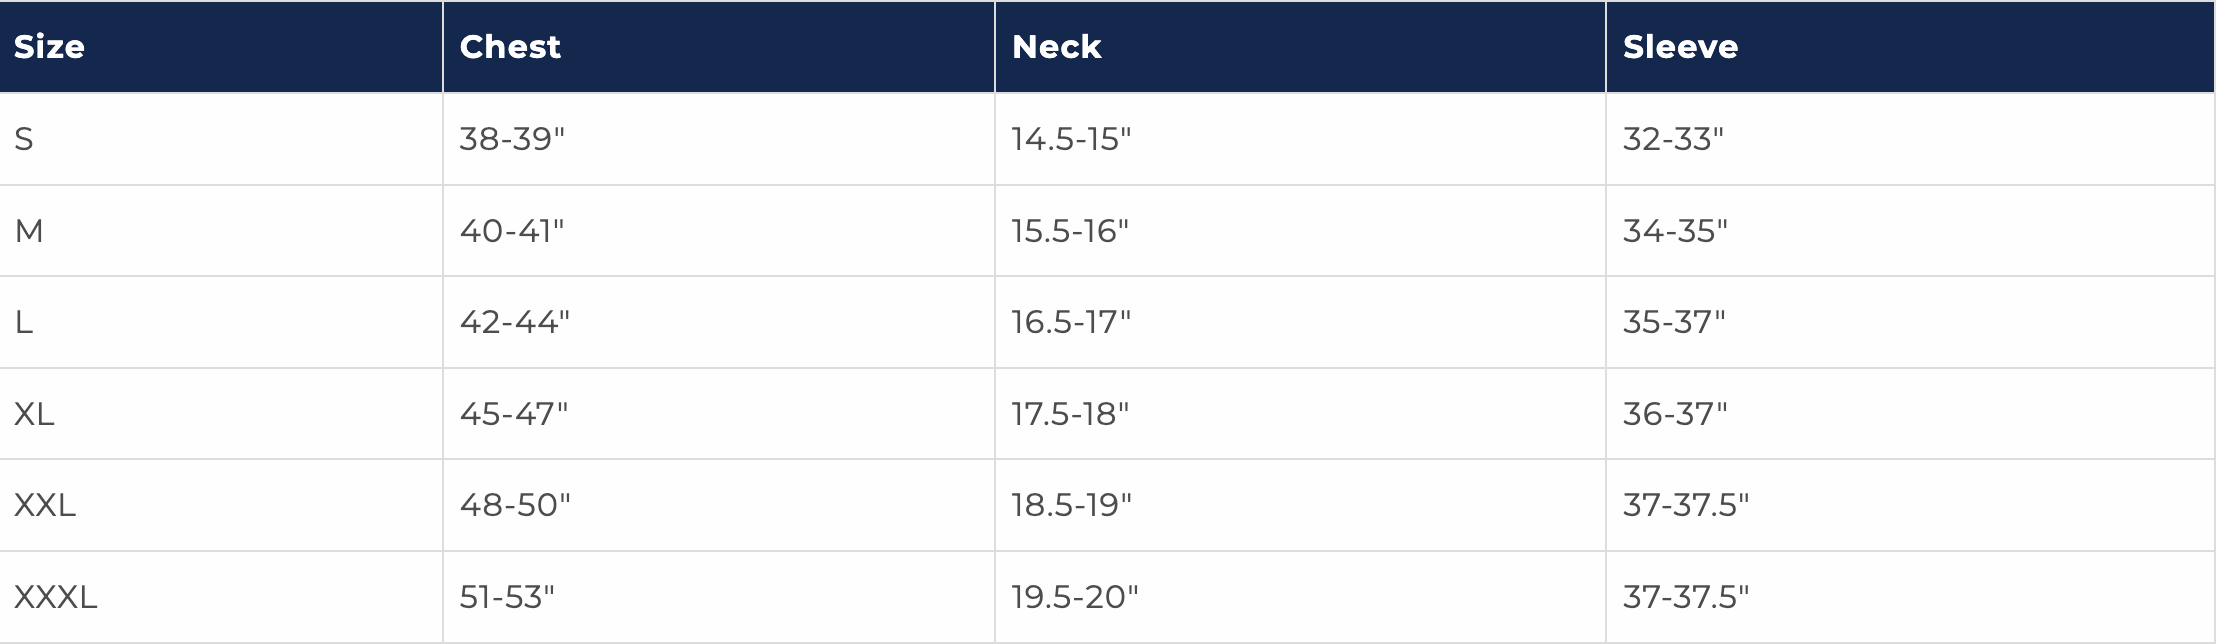Viewport: 2216px width, 644px height.
Task: Click neck measurement 15.5-16"
Action: [1070, 231]
